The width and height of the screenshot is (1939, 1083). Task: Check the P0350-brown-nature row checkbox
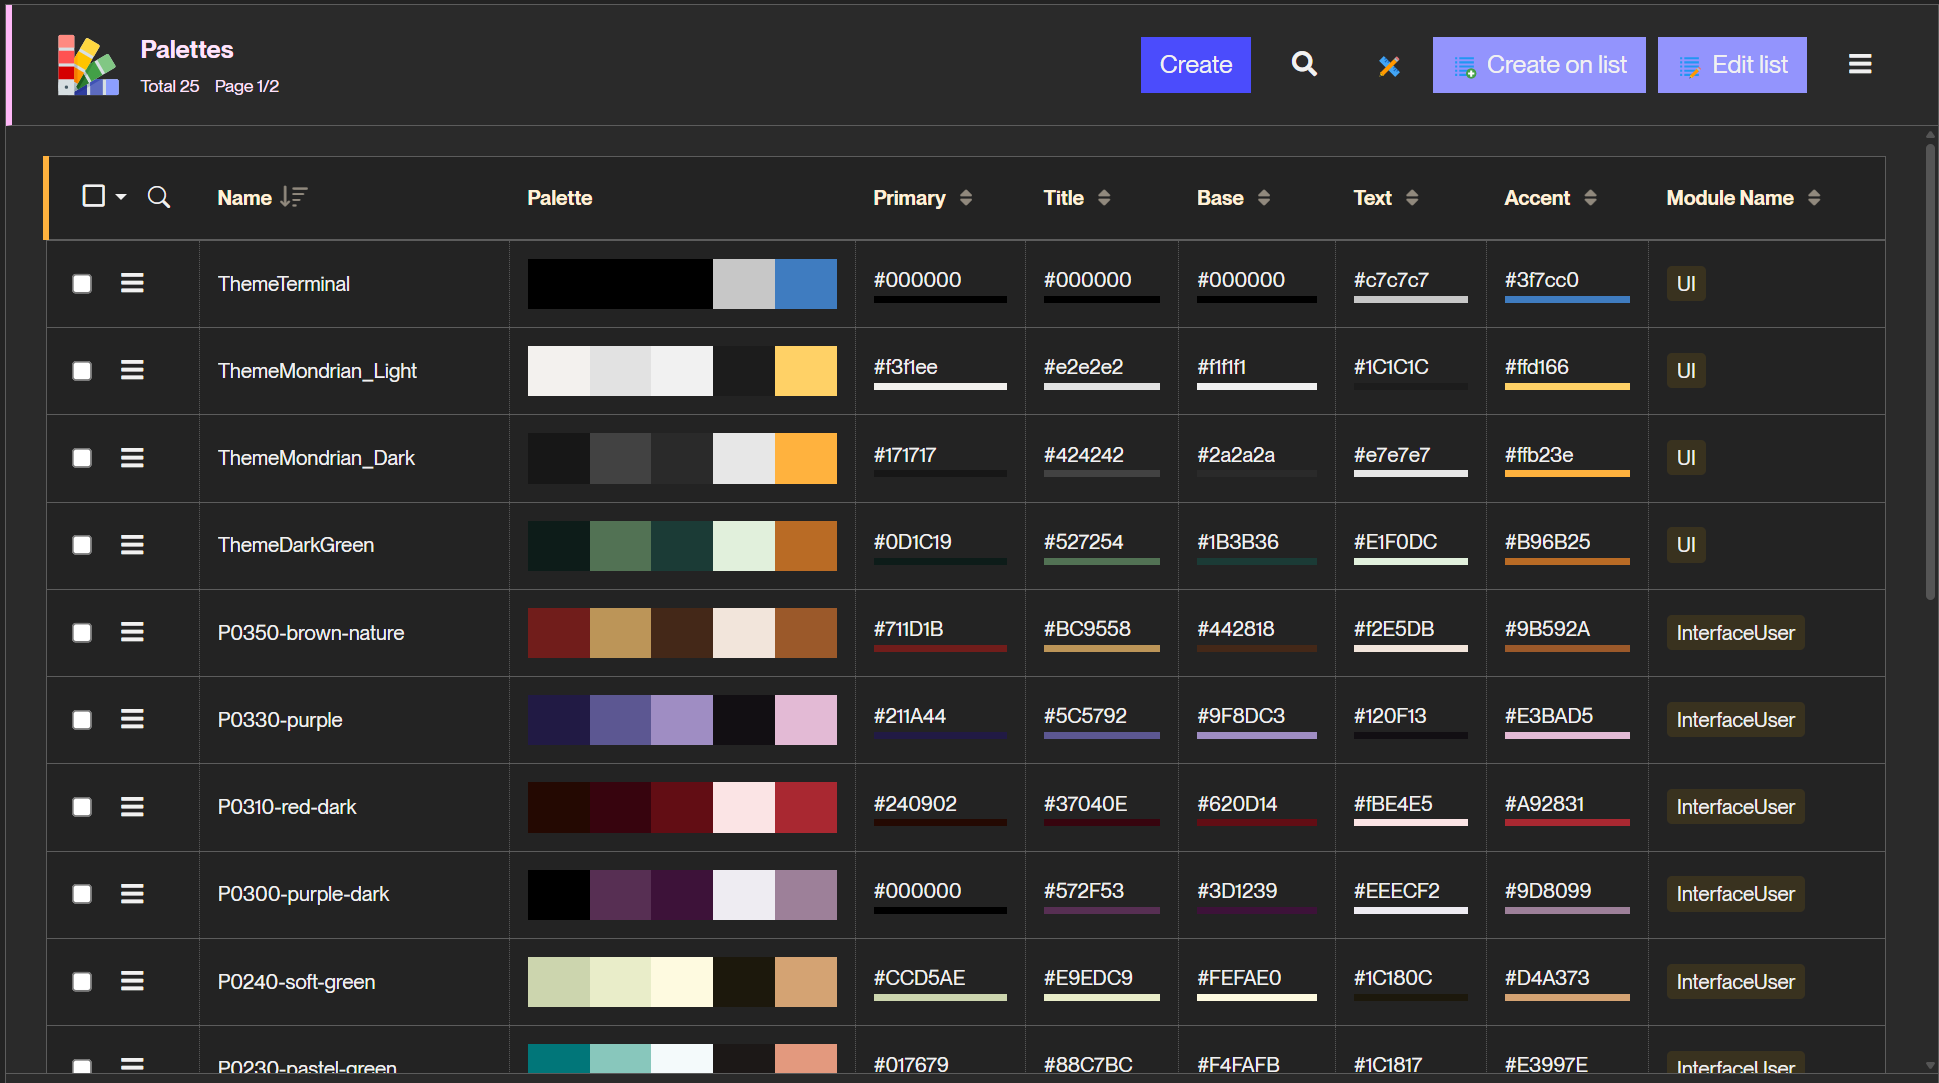point(82,633)
